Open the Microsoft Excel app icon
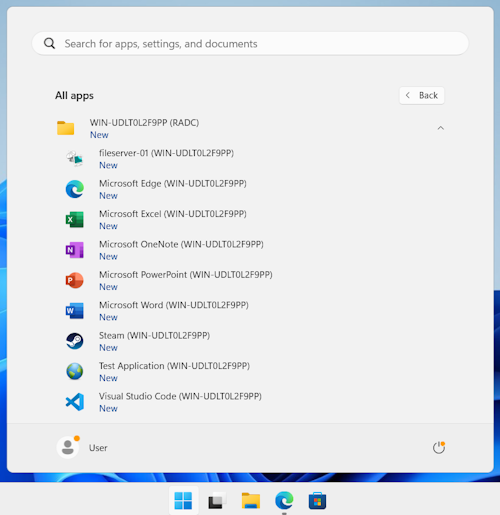The width and height of the screenshot is (500, 515). pos(74,219)
